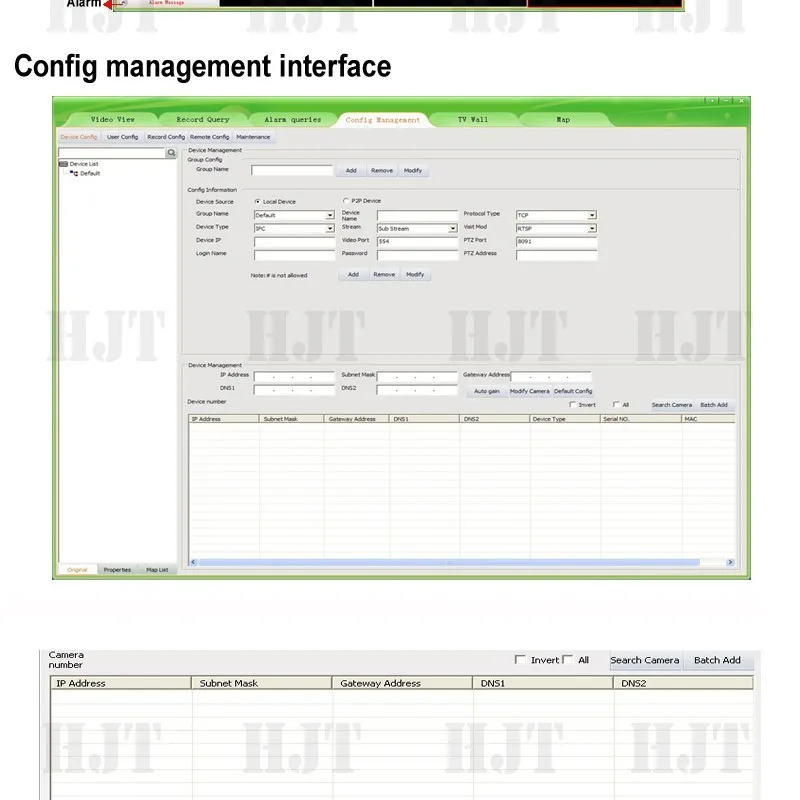Open the Record Query tab
The height and width of the screenshot is (800, 800).
[203, 119]
